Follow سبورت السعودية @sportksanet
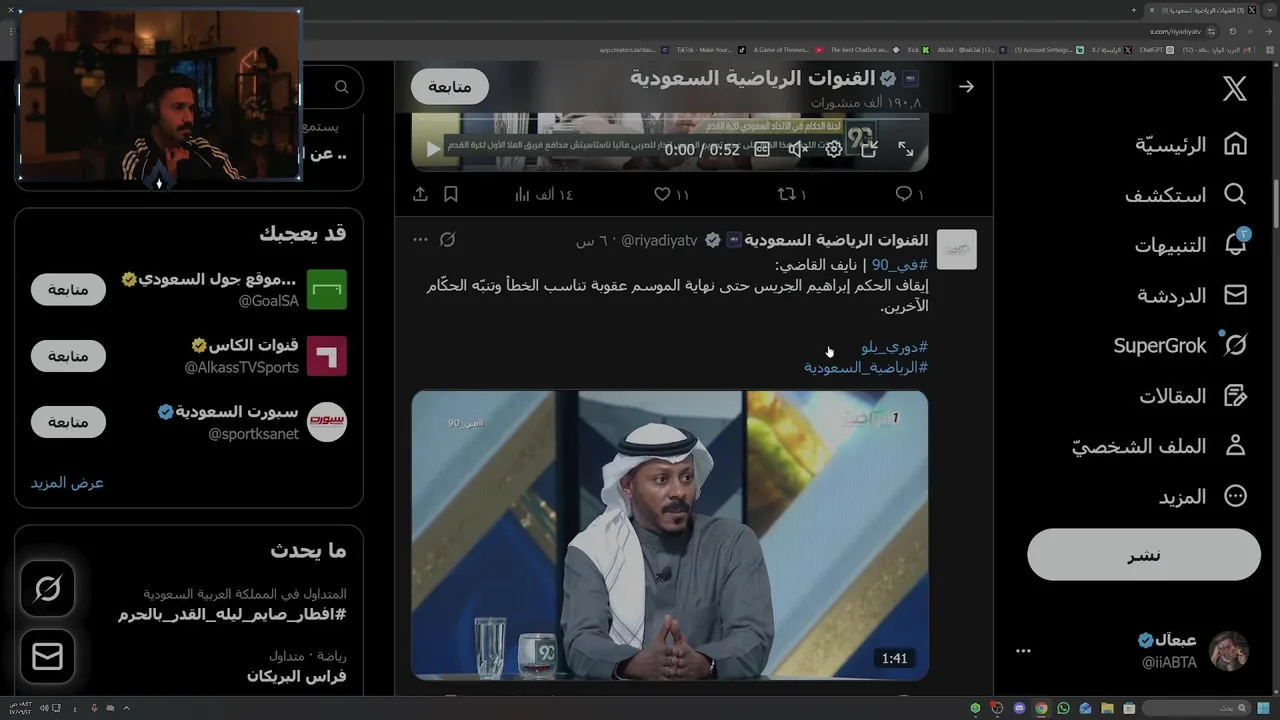Screen dimensions: 1280x720 [x=68, y=422]
